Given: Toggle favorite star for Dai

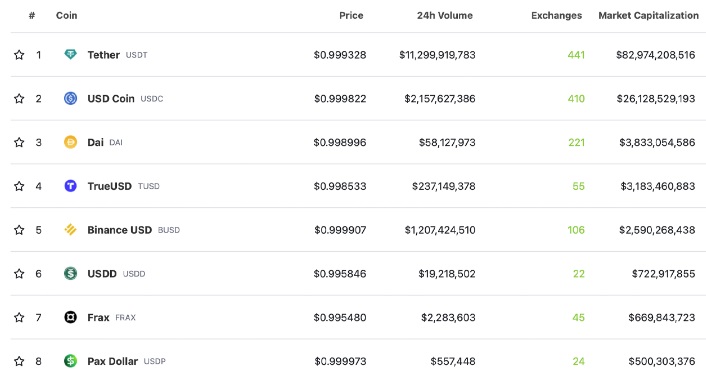Looking at the screenshot, I should click(x=19, y=142).
